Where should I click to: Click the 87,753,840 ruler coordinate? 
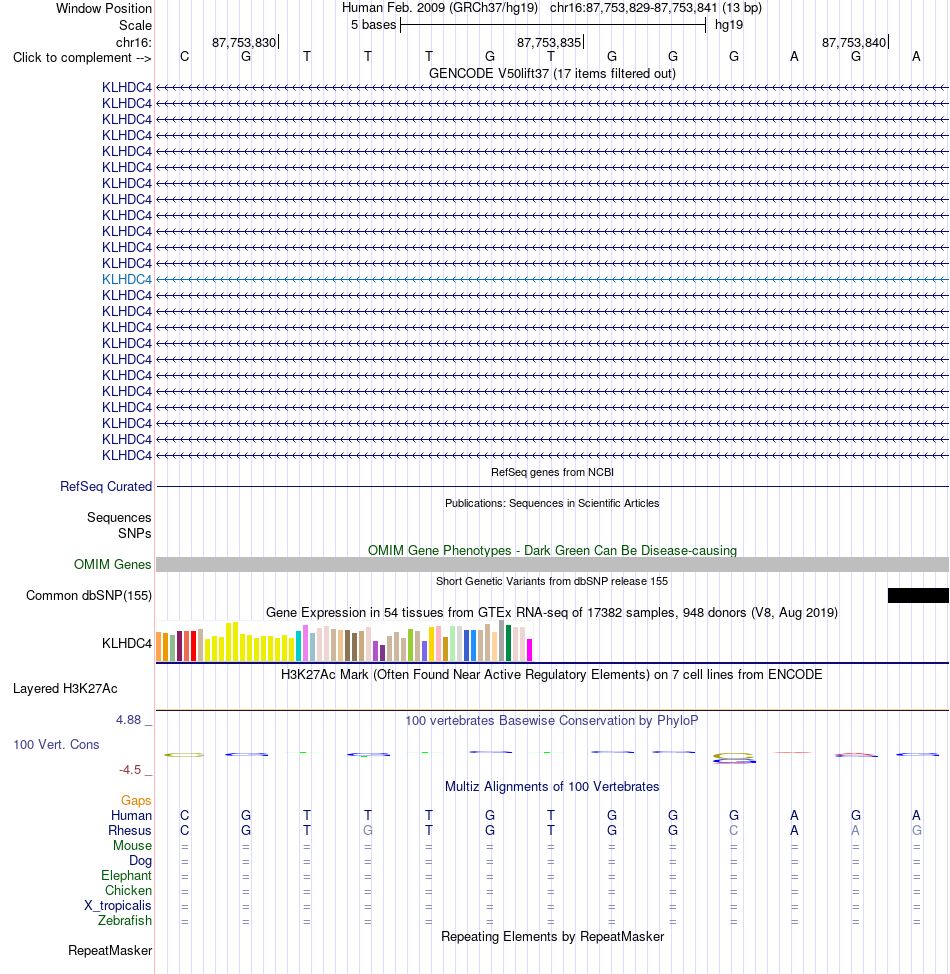pos(854,42)
